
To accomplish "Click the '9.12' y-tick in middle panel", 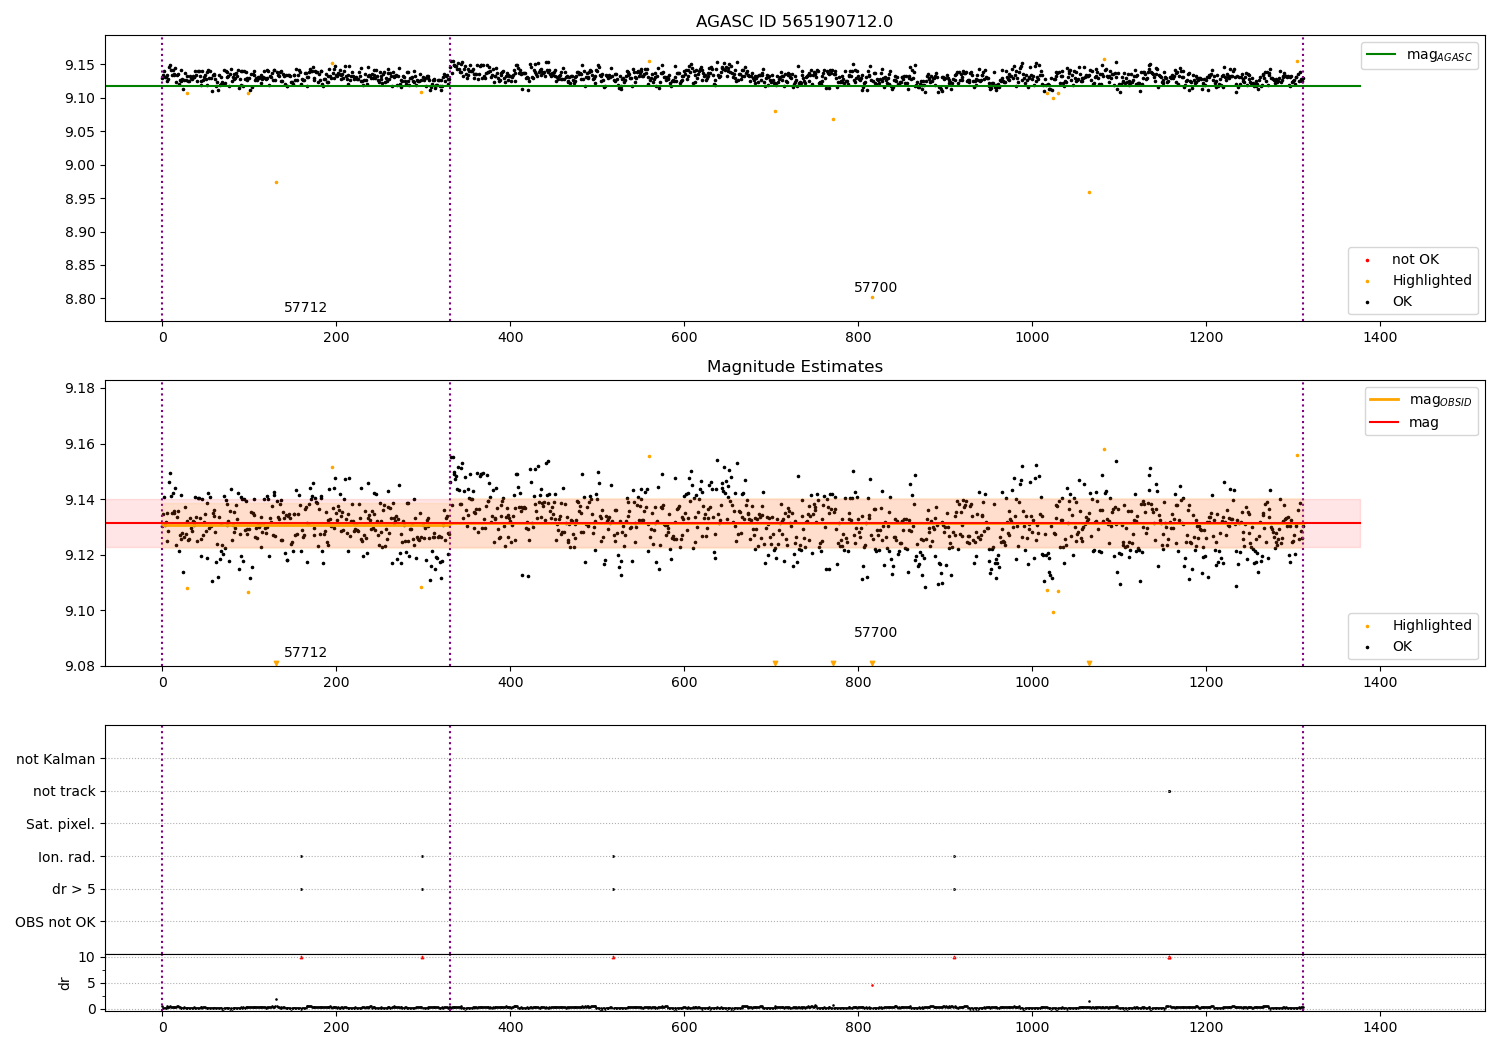I will tap(80, 555).
